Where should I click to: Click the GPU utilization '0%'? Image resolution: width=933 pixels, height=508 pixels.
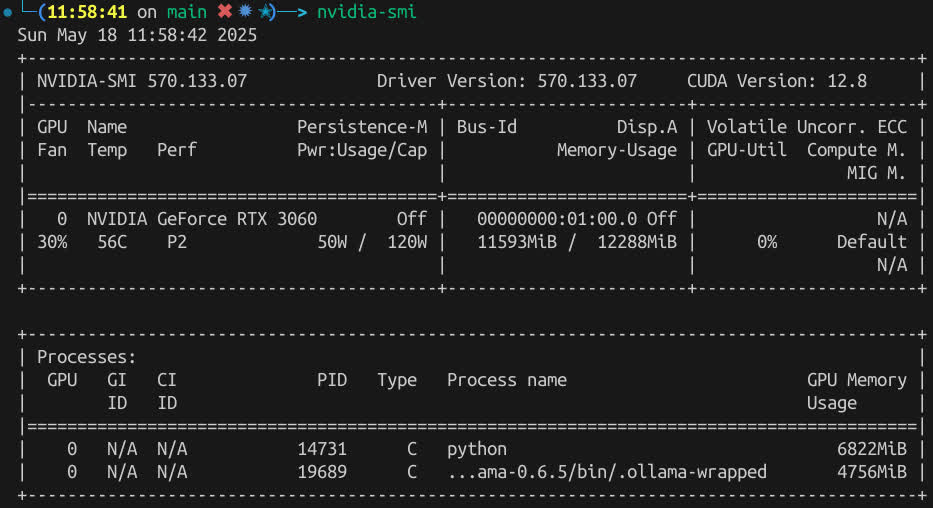point(766,242)
